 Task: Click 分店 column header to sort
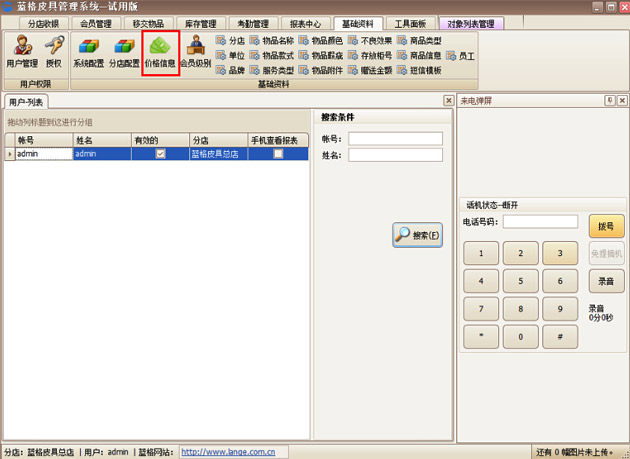click(216, 141)
